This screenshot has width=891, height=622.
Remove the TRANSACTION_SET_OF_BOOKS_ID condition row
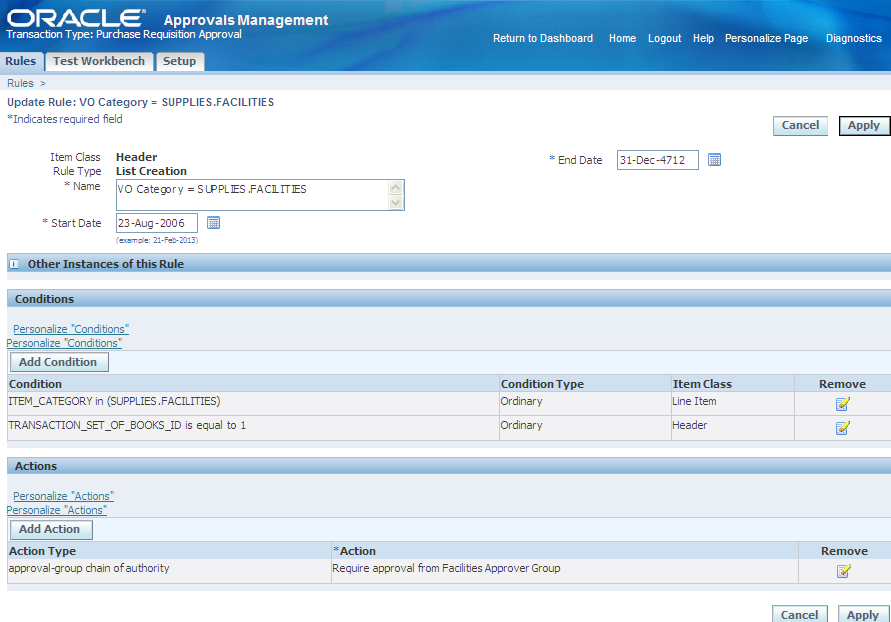pyautogui.click(x=842, y=428)
